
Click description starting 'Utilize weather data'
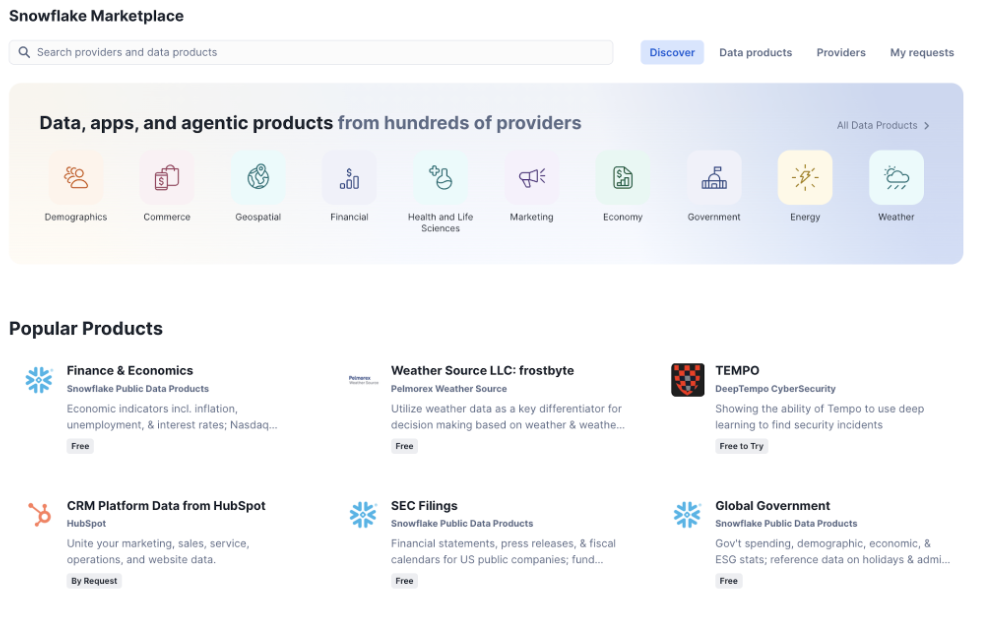coord(507,416)
